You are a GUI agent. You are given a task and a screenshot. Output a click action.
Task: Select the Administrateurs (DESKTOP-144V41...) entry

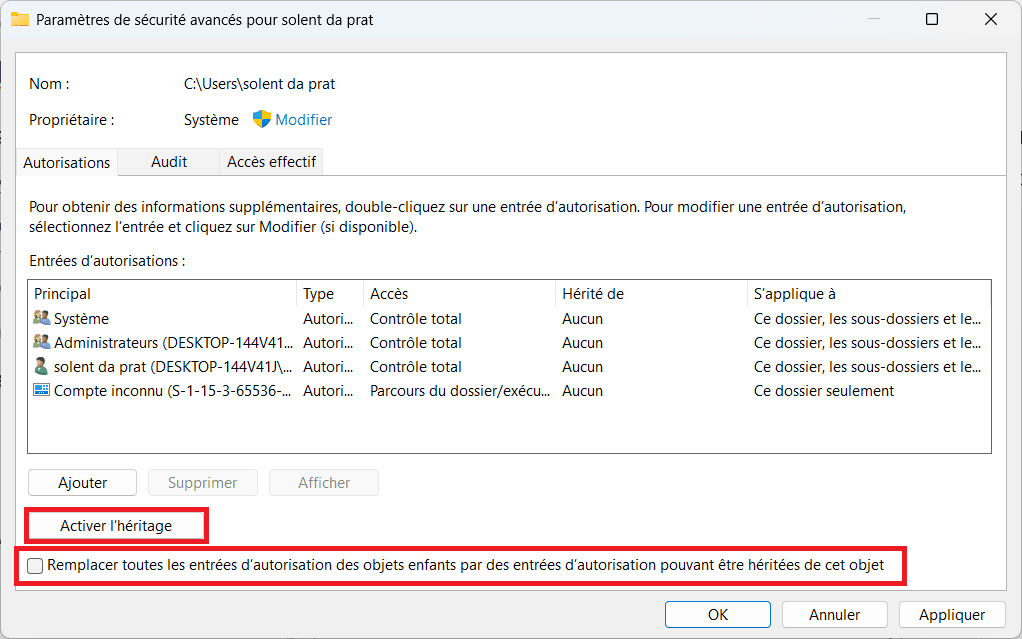[x=509, y=343]
